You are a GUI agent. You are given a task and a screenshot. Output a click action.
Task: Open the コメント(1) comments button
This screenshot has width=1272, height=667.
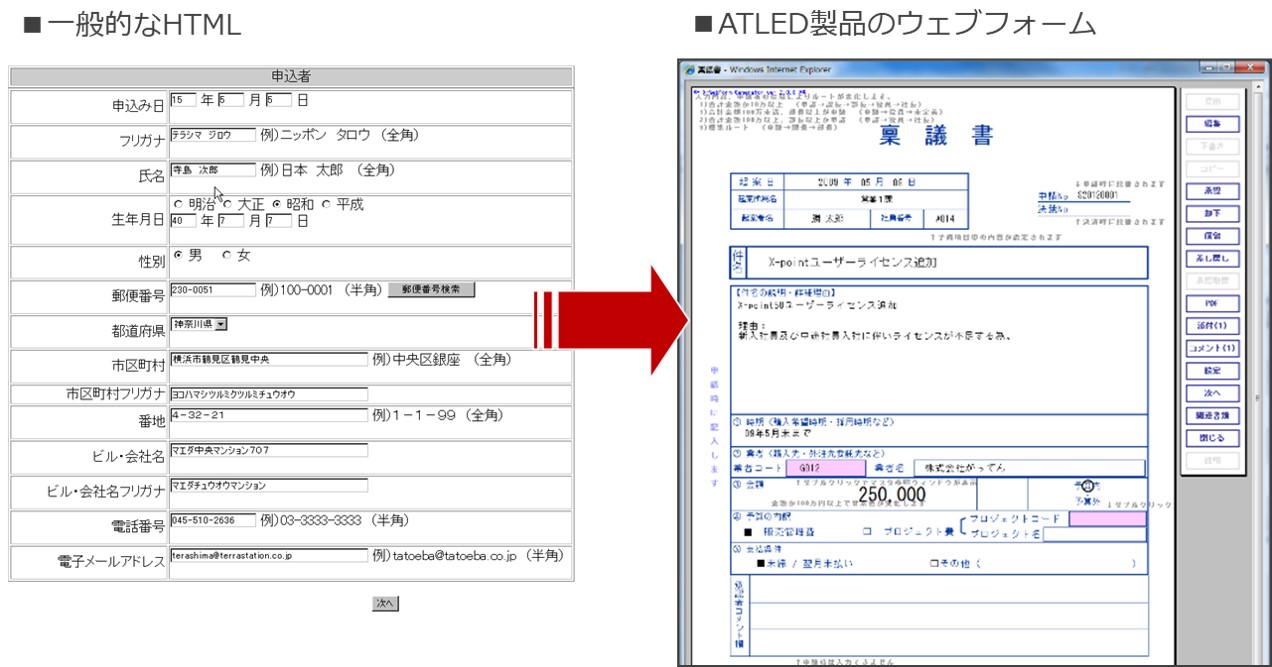1212,348
